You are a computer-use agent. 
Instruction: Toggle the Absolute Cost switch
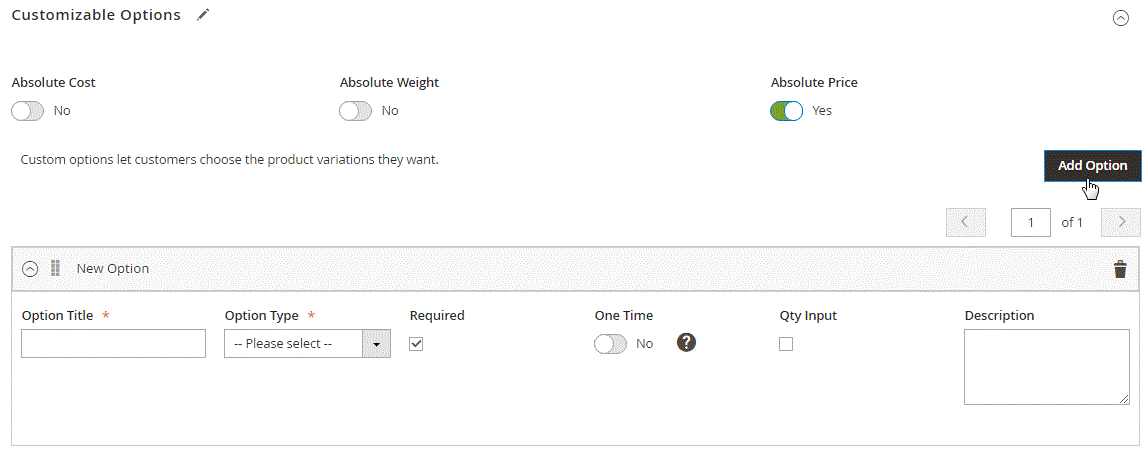(x=28, y=111)
